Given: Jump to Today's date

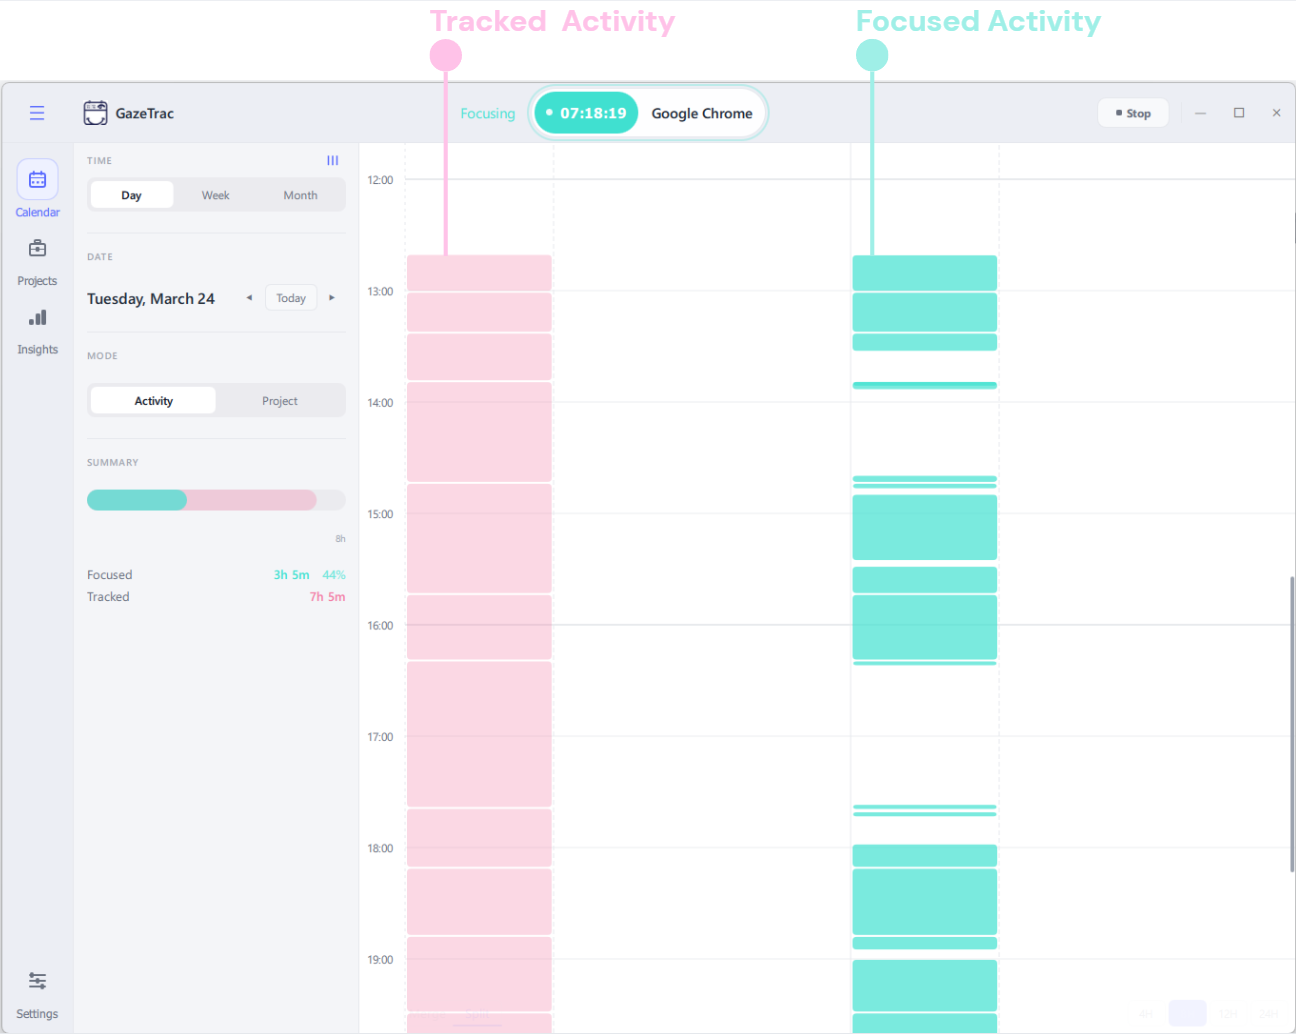Looking at the screenshot, I should pos(291,298).
